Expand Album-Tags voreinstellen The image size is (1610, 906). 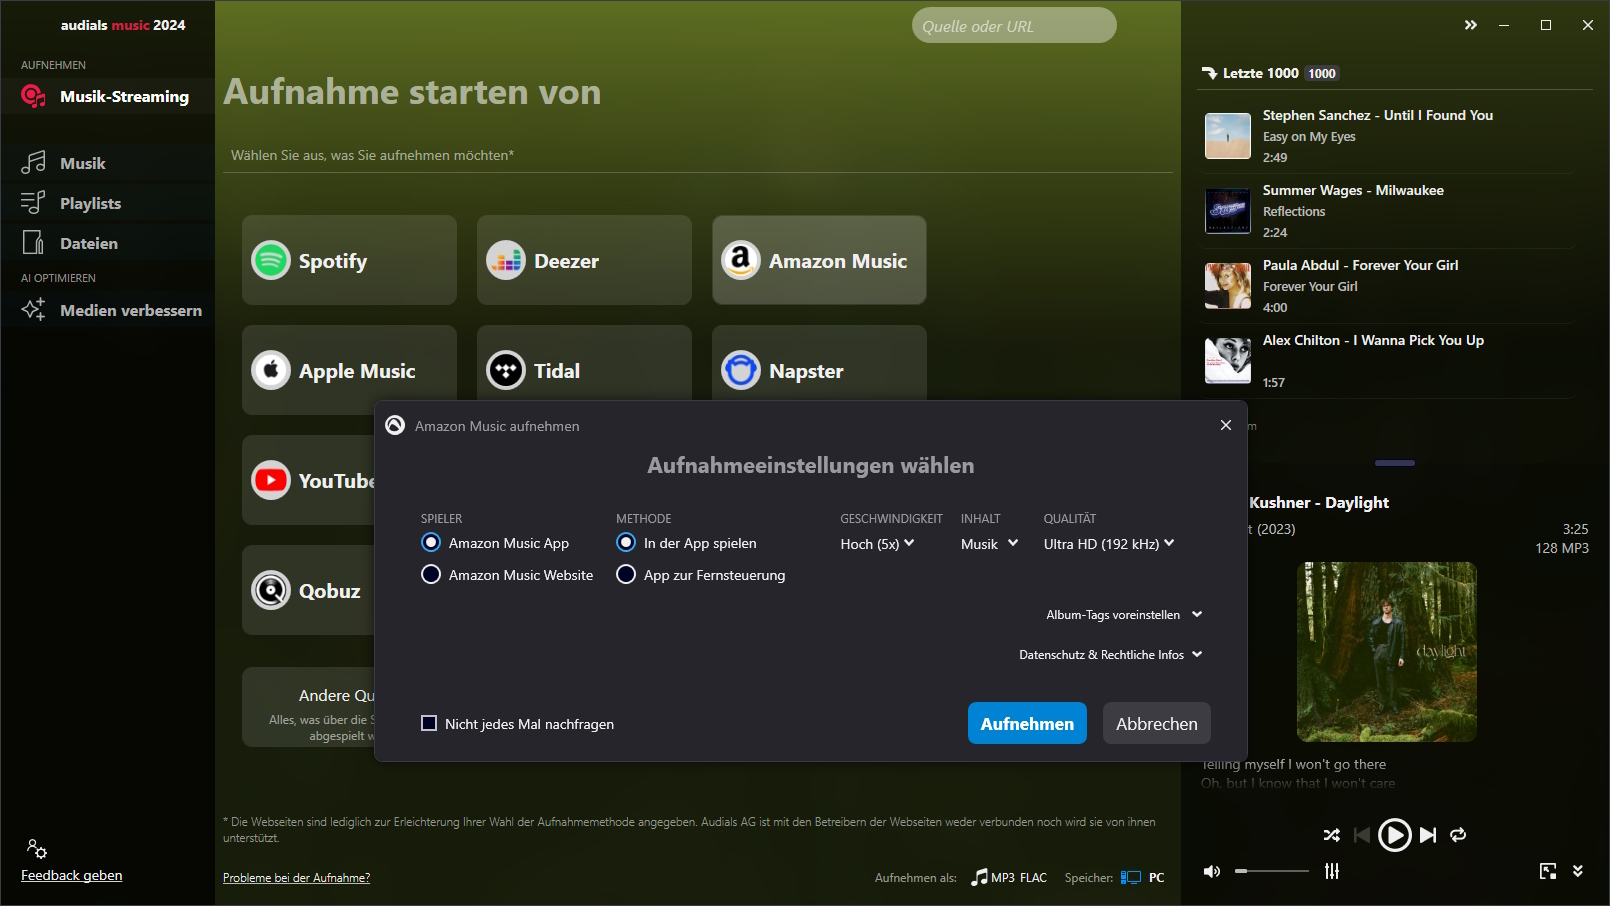[1124, 614]
